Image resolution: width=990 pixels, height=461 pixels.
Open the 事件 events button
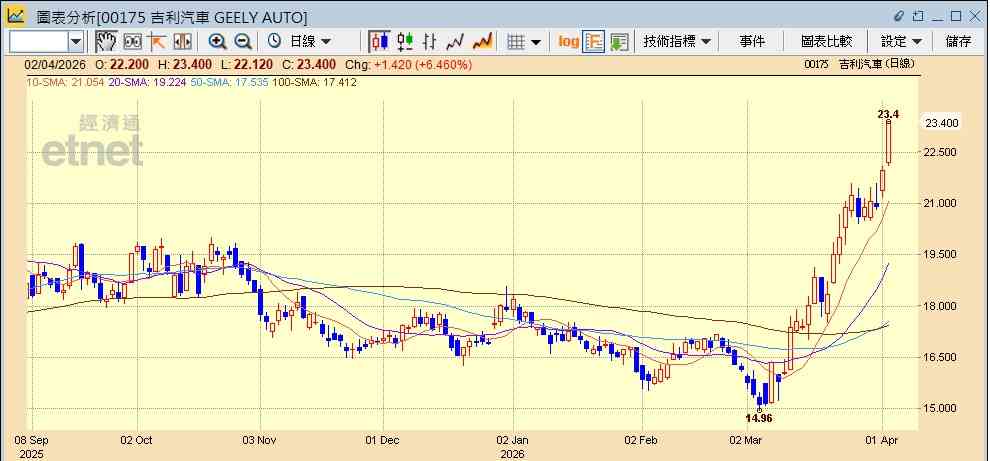752,42
